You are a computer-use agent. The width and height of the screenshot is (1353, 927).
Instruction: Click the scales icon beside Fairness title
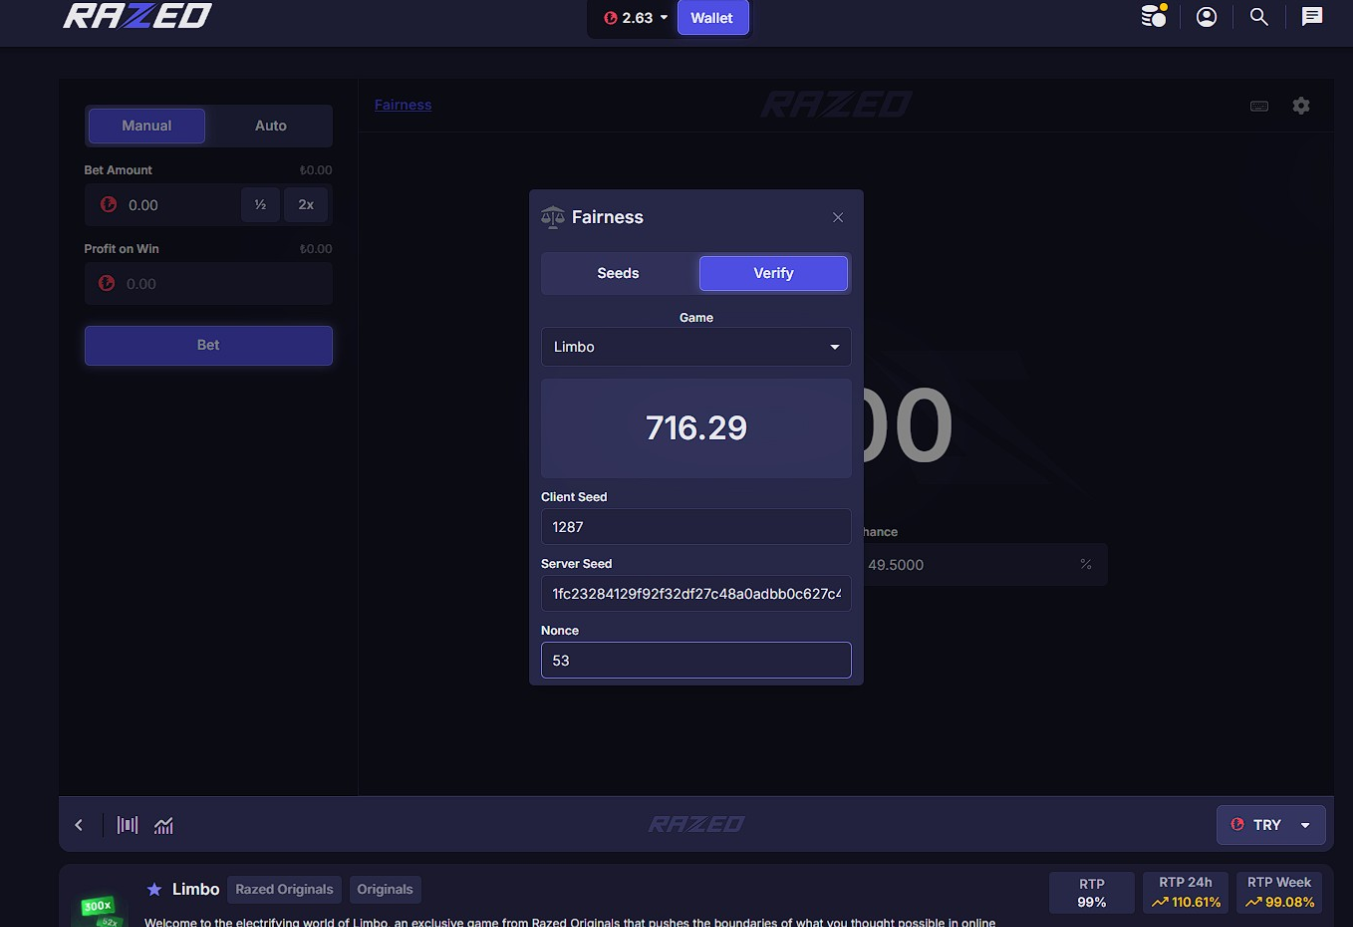point(552,217)
